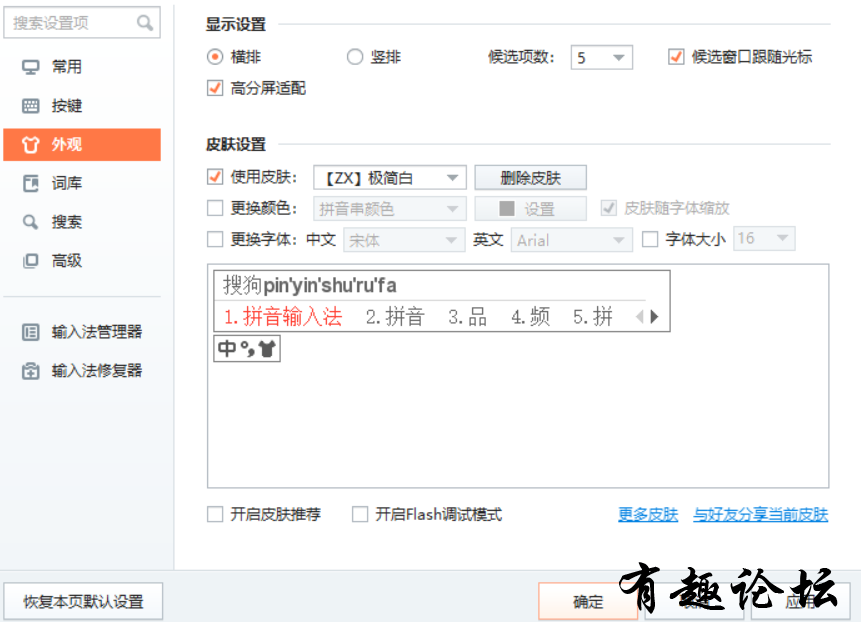Viewport: 861px width, 622px height.
Task: Uncheck the 使用皮肤 checkbox
Action: tap(215, 177)
